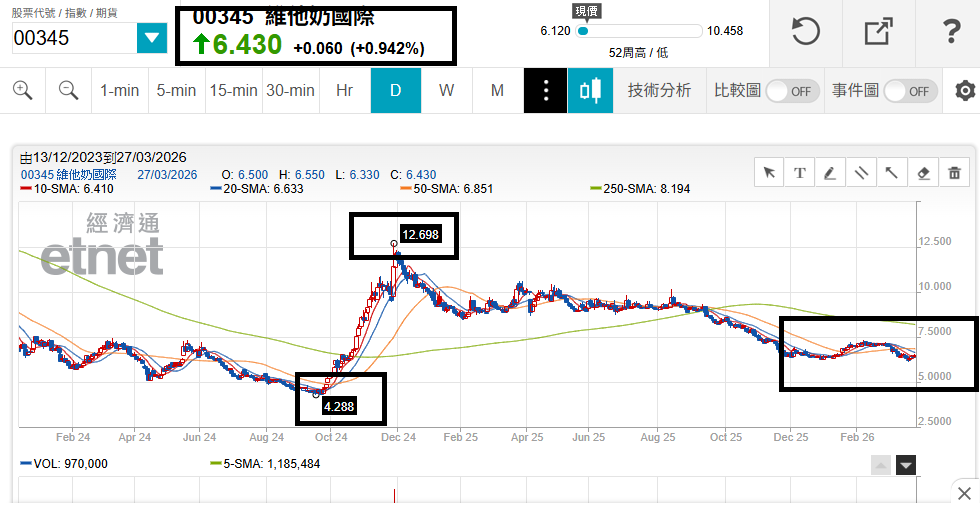Click the trash delete all drawings icon
The width and height of the screenshot is (980, 524).
point(954,173)
